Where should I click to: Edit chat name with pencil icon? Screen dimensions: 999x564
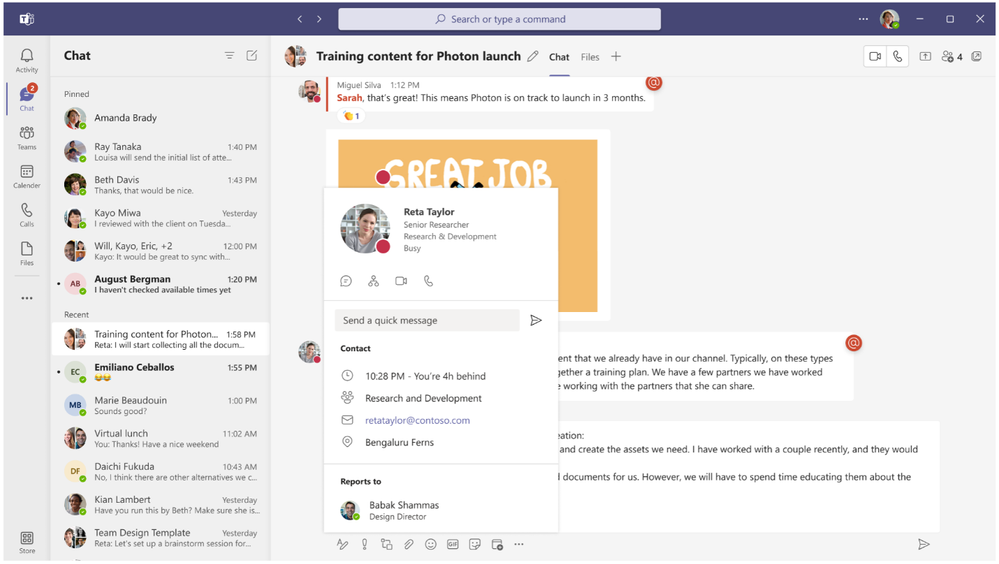point(533,56)
